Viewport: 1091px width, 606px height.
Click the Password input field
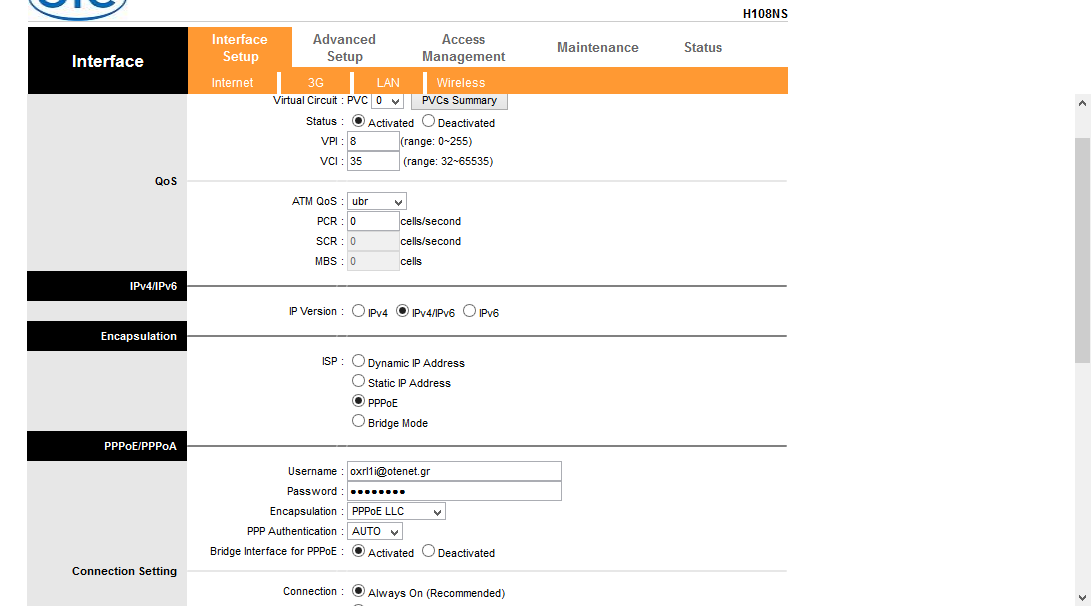click(454, 491)
